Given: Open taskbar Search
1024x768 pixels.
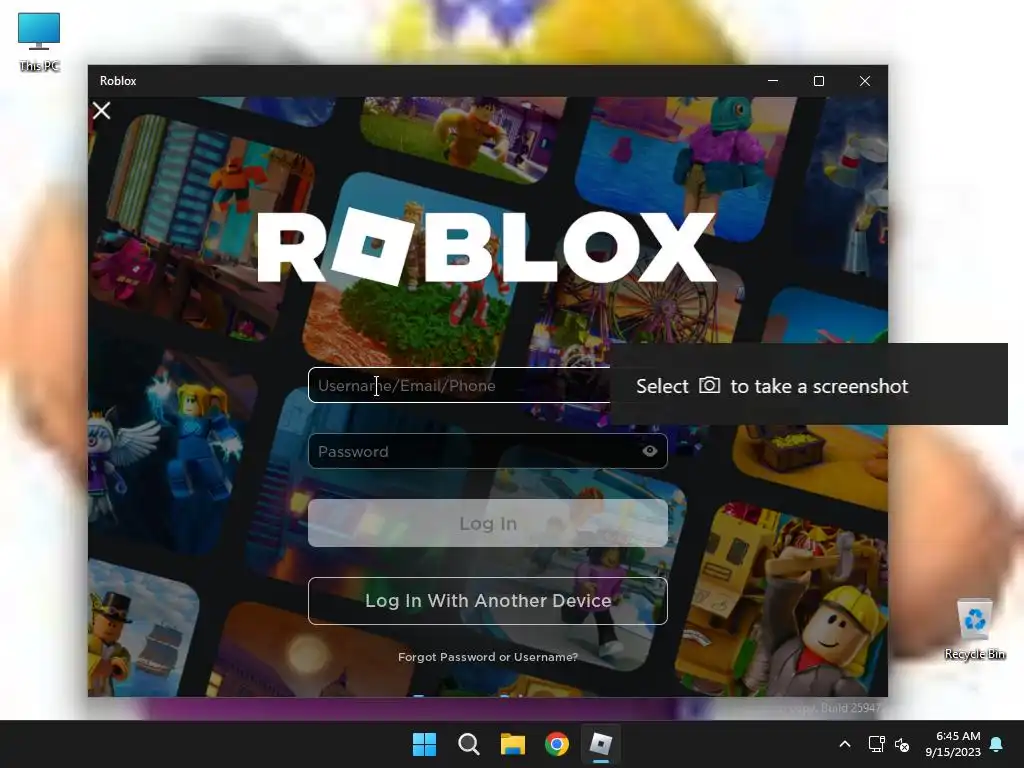Looking at the screenshot, I should click(x=468, y=744).
